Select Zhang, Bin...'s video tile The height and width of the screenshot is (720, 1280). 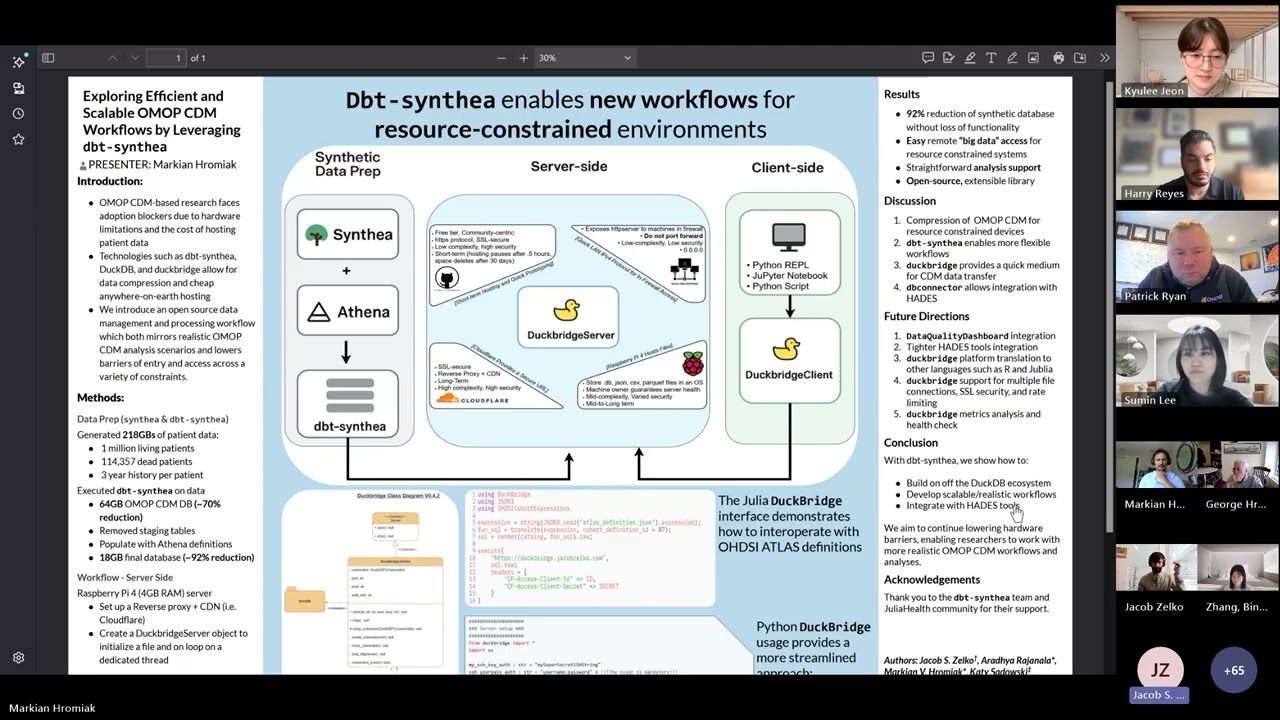tap(1238, 581)
